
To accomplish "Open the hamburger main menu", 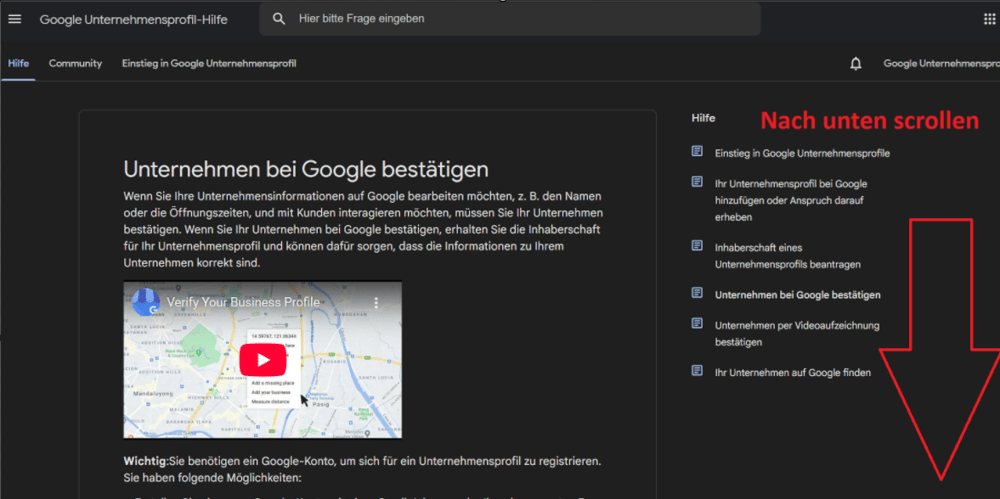I will coord(15,19).
